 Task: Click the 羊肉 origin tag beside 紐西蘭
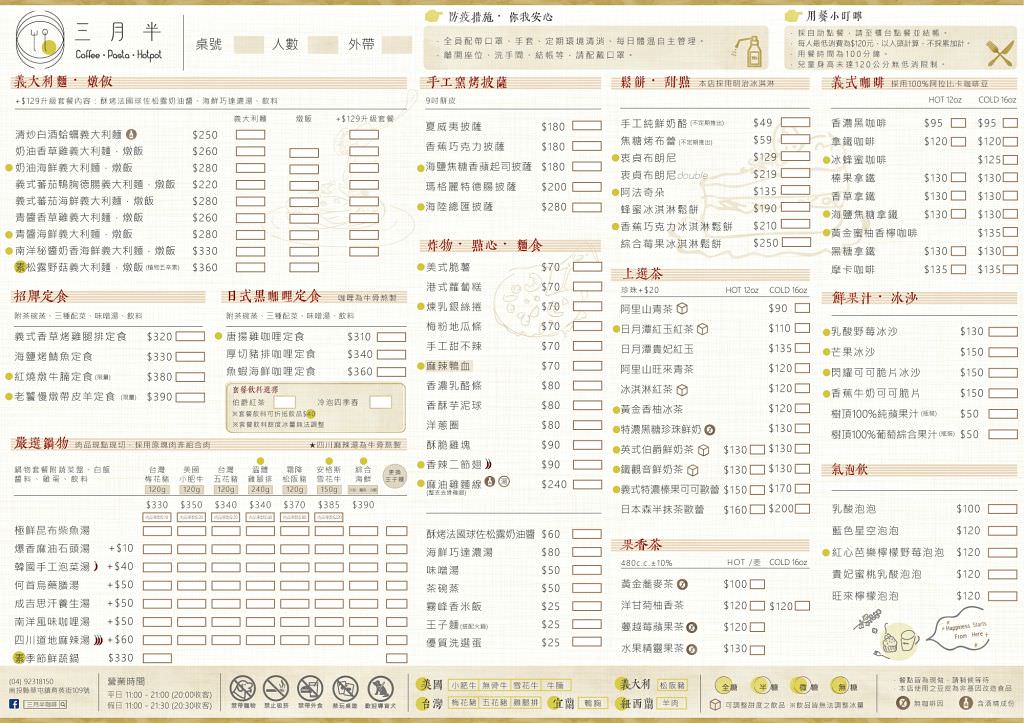pos(669,703)
